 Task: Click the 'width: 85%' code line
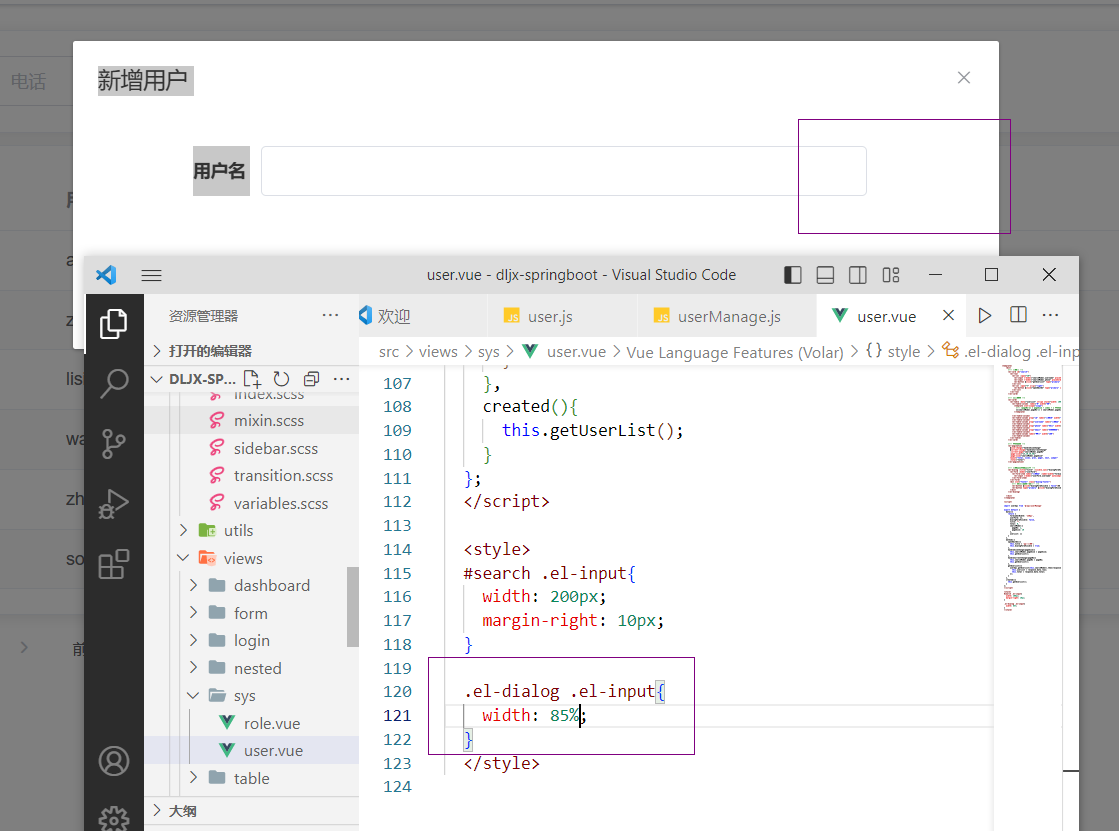[534, 715]
